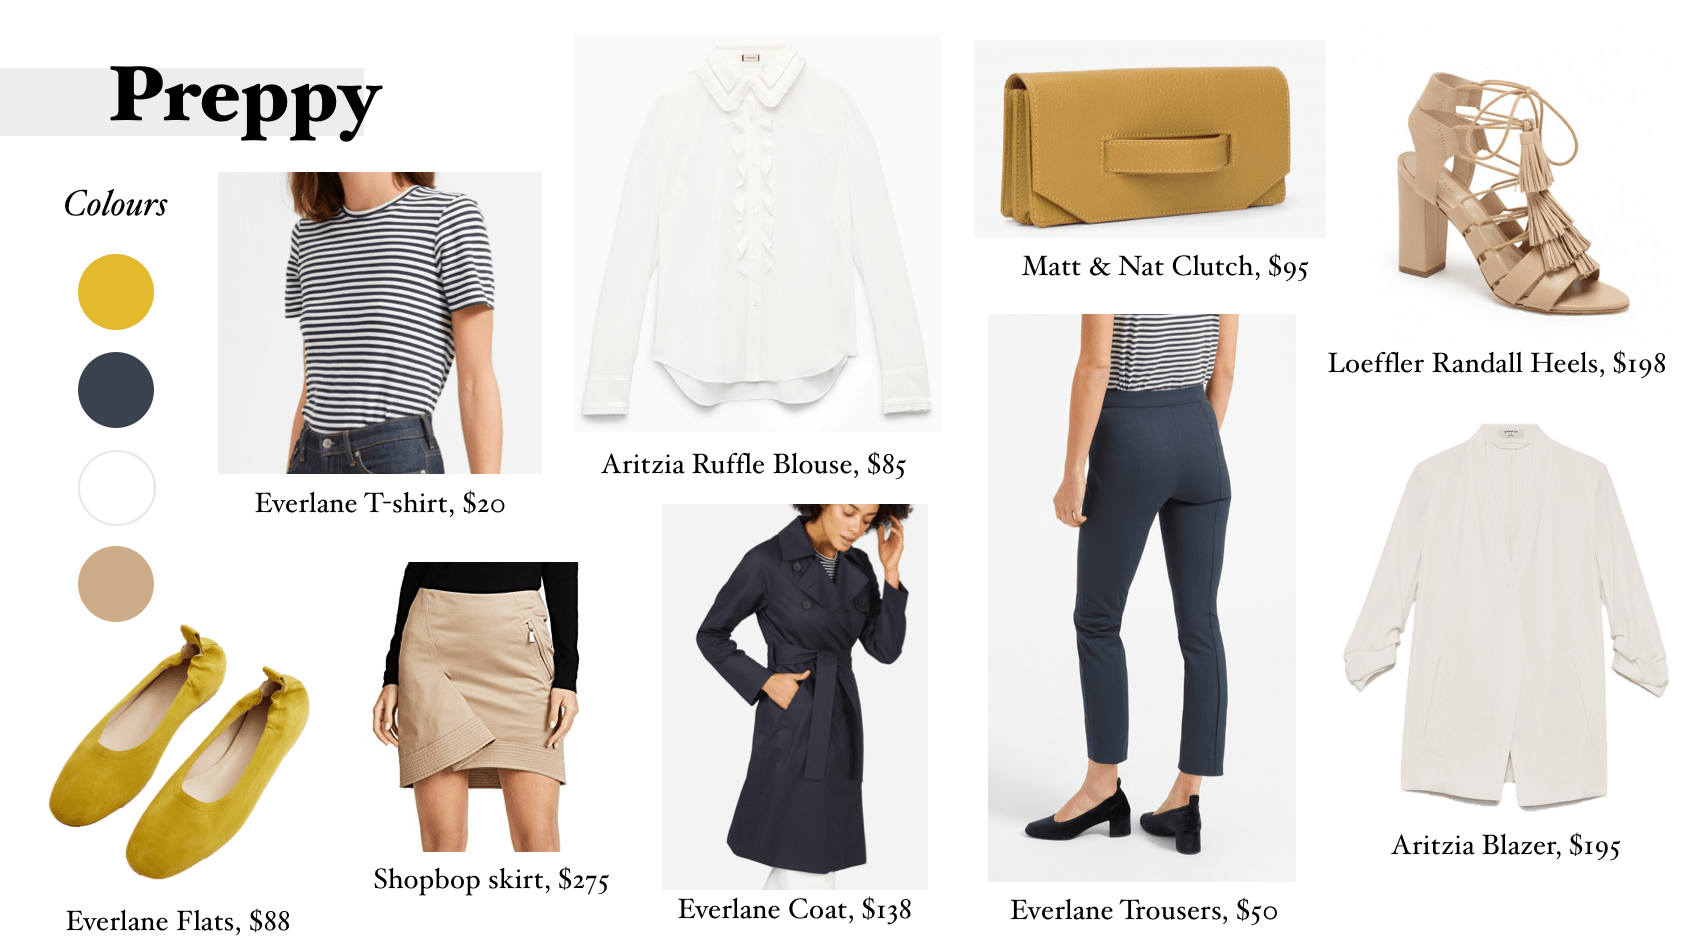Choose the tan beige colour swatch
This screenshot has height=944, width=1692.
116,584
